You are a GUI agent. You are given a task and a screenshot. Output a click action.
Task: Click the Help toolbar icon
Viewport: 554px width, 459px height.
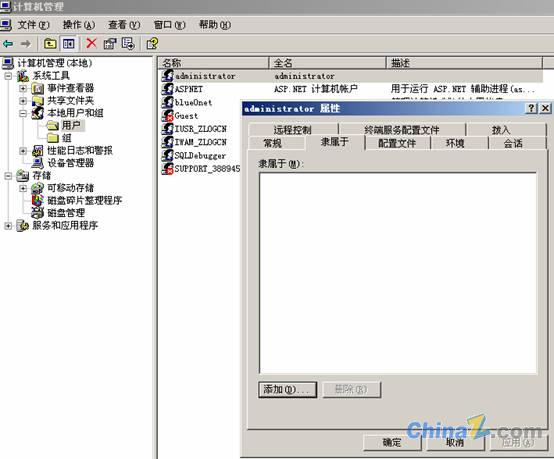(152, 44)
